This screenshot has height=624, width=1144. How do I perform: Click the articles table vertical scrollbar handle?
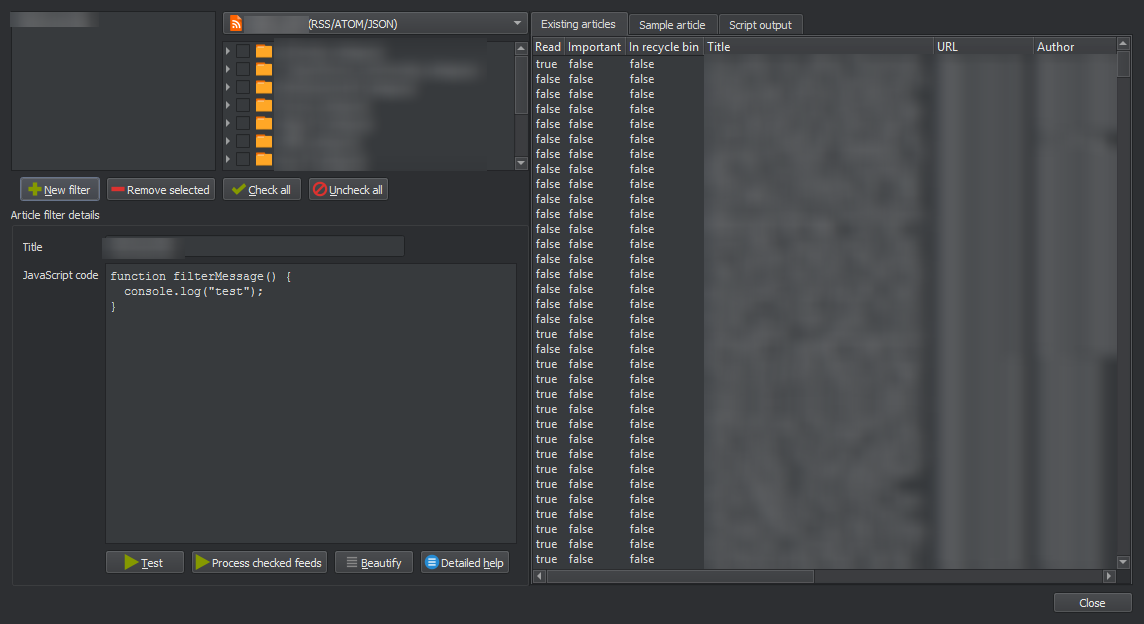[x=1124, y=63]
